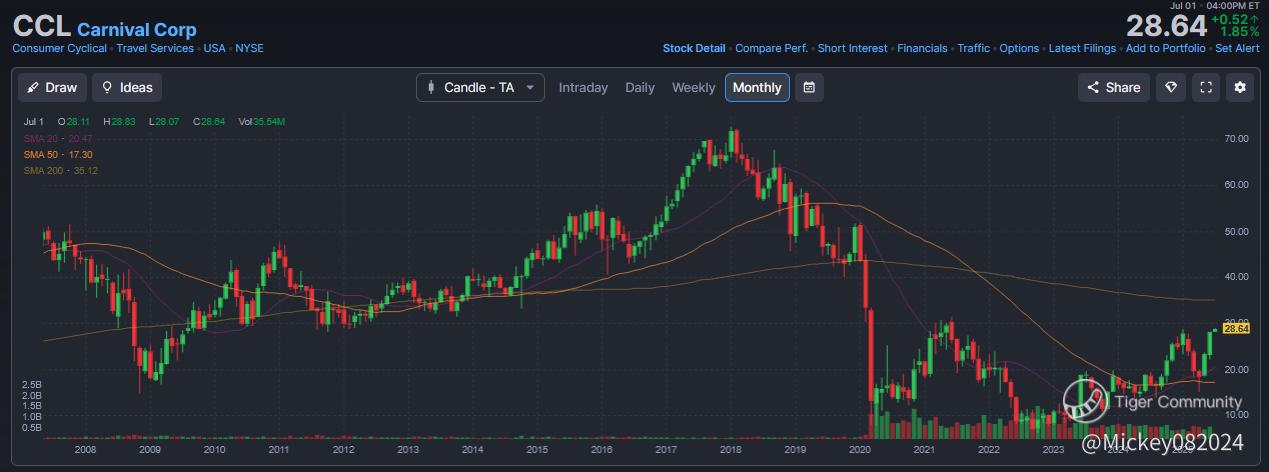Select the SMA 50 indicator label
This screenshot has width=1269, height=472.
[58, 154]
